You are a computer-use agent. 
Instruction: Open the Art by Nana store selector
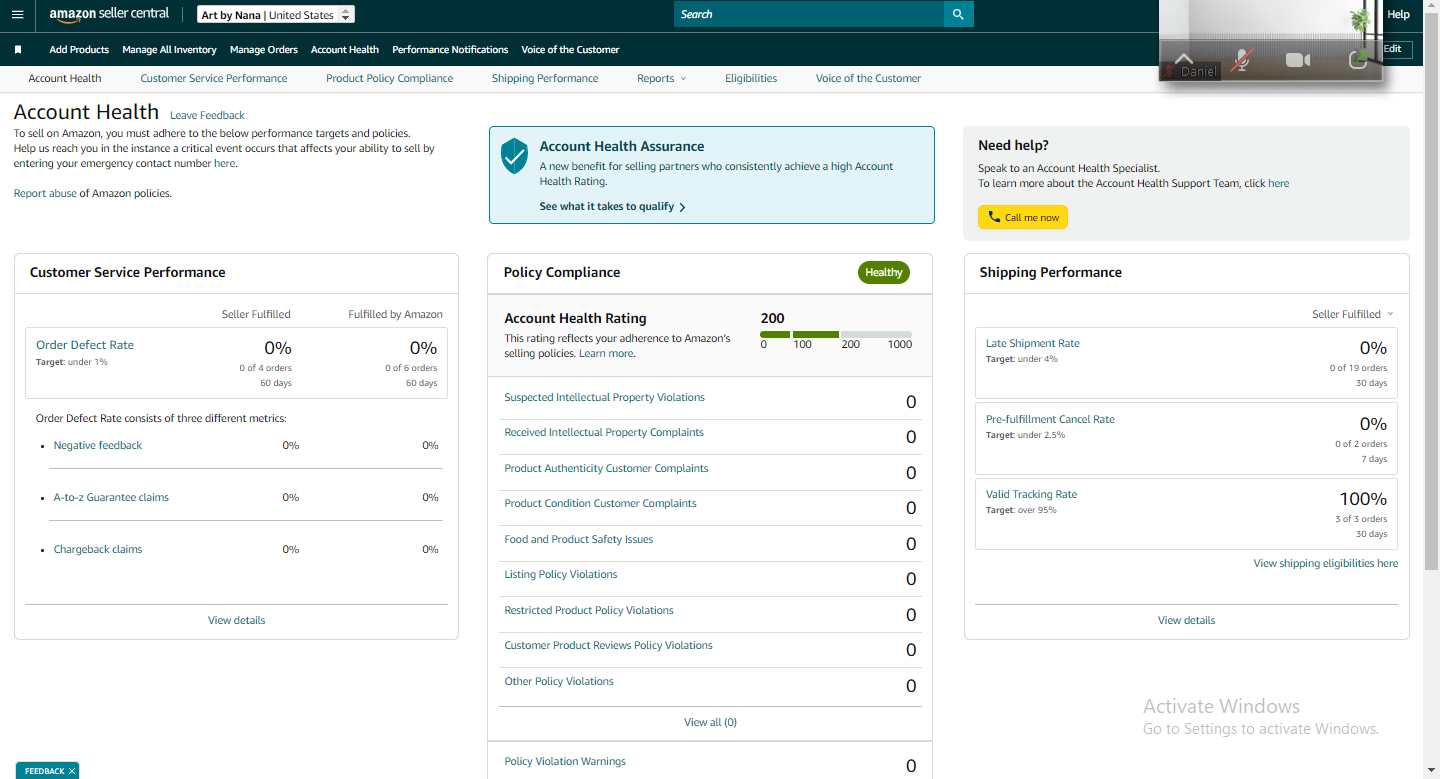point(275,15)
